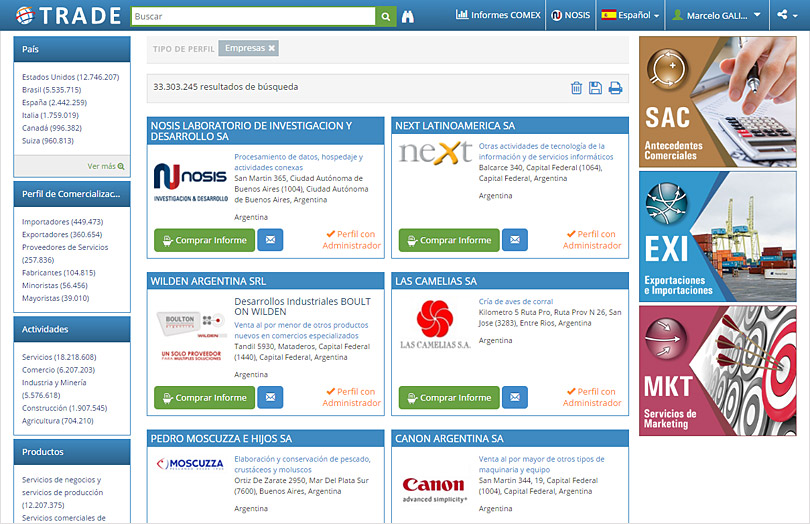Open advanced search binoculars icon
Viewport: 810px width, 524px height.
(408, 17)
